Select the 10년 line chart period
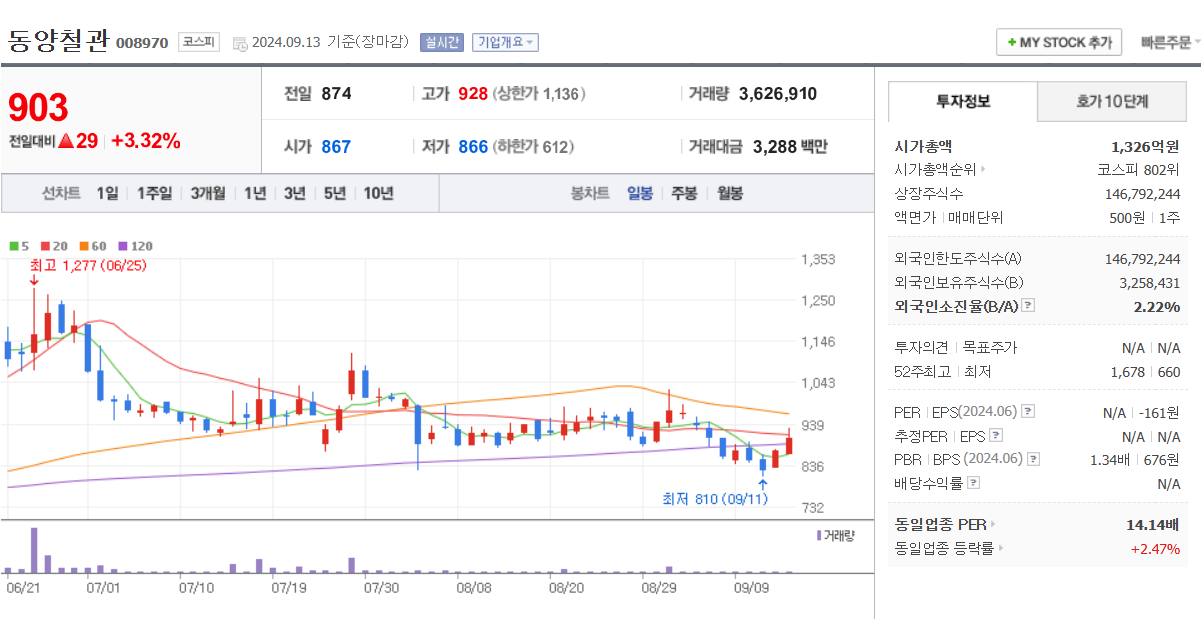 coord(378,193)
